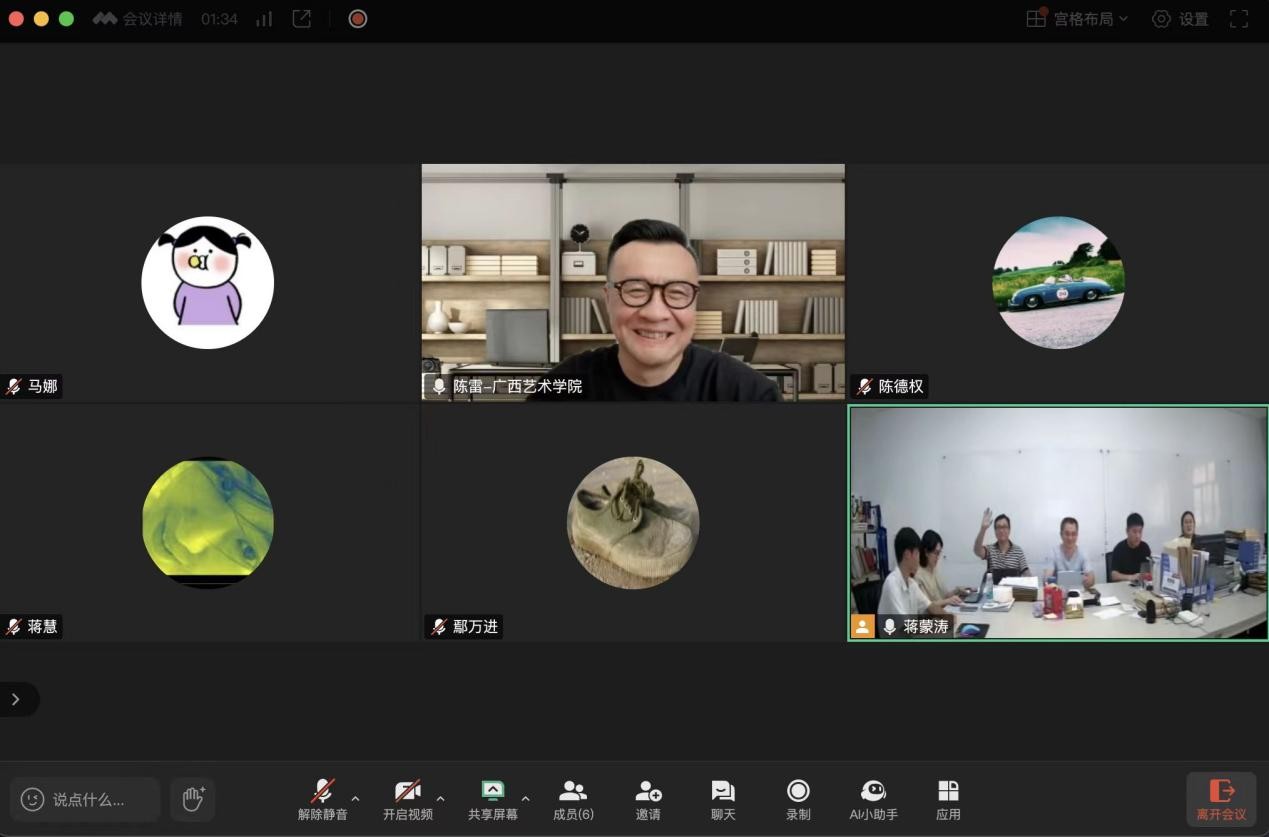The height and width of the screenshot is (837, 1269).
Task: Click the orange host badge beside 蒋蒙涛
Action: click(x=862, y=627)
